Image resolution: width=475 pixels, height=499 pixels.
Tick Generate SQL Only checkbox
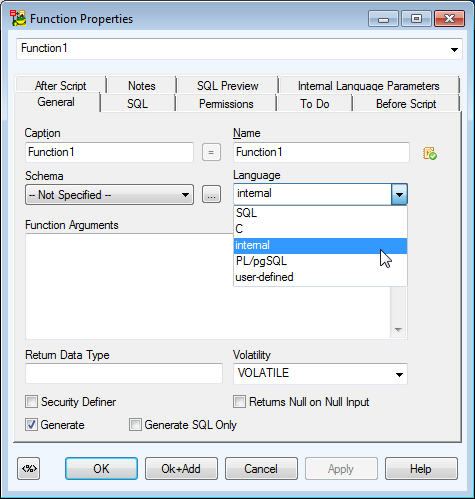point(135,425)
